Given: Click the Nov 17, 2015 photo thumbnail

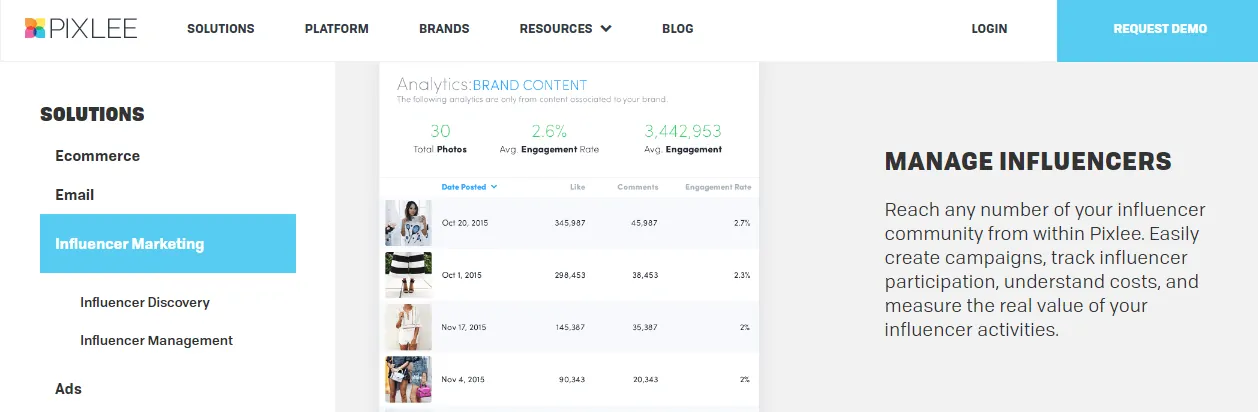Looking at the screenshot, I should [408, 327].
